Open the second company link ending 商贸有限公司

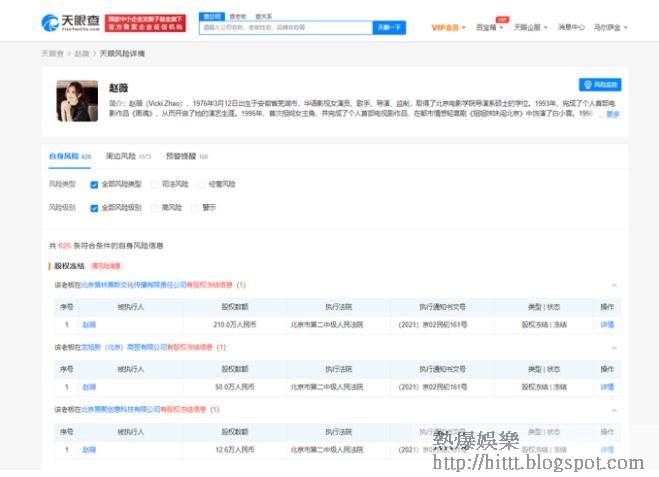[124, 348]
